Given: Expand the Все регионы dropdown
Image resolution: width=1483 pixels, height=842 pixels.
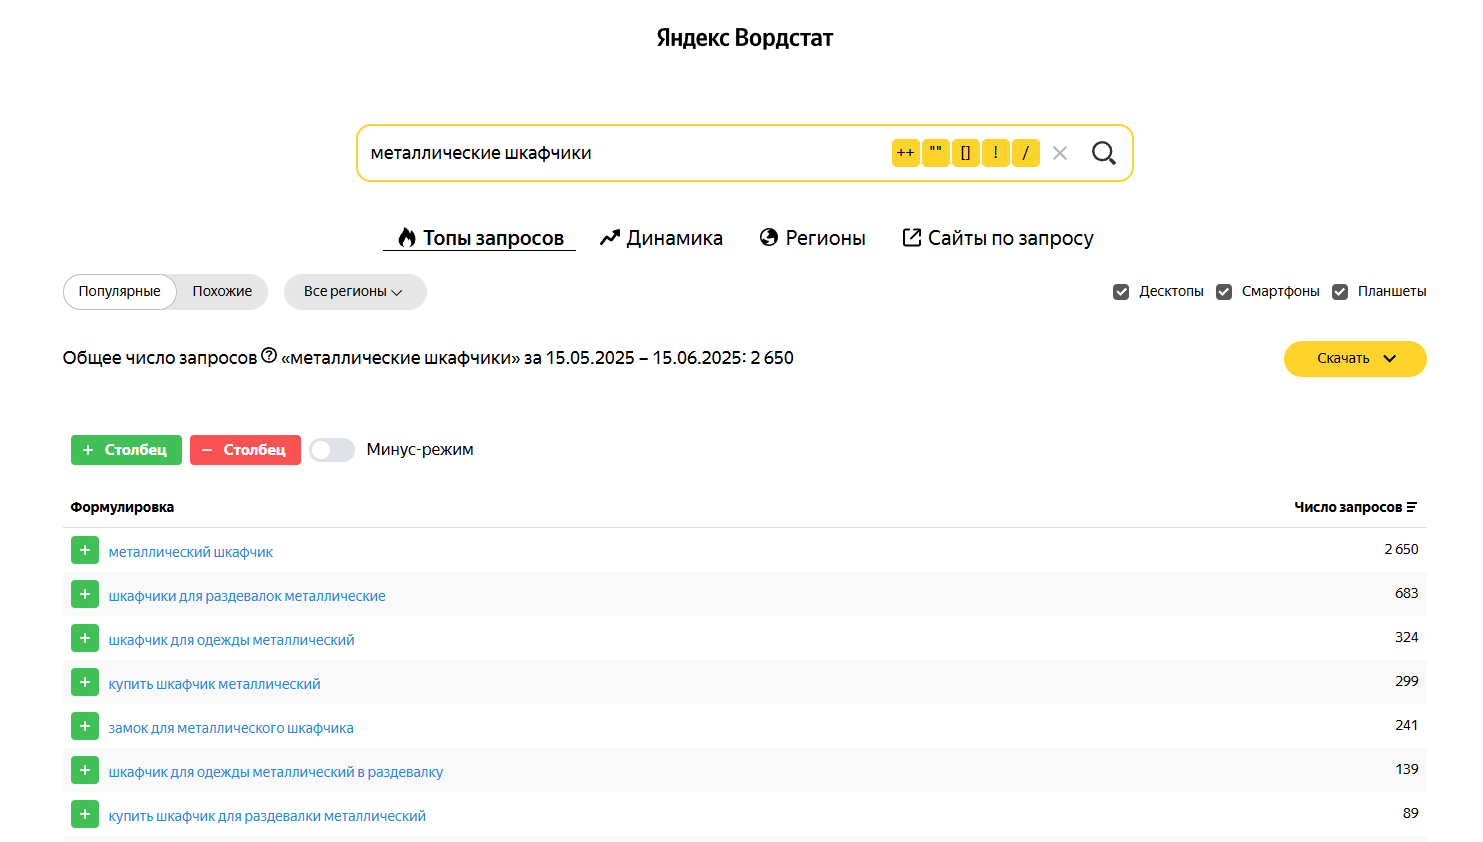Looking at the screenshot, I should coord(355,292).
